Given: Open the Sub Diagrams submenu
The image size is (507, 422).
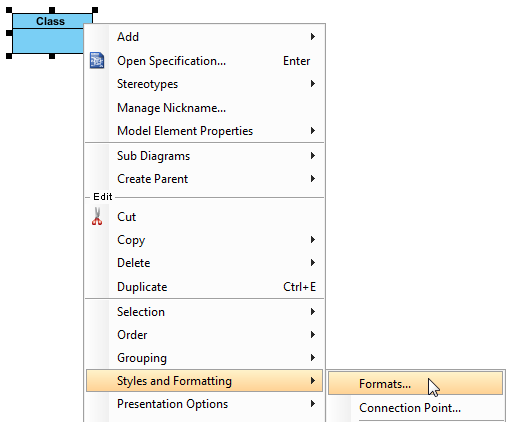Looking at the screenshot, I should tap(204, 156).
